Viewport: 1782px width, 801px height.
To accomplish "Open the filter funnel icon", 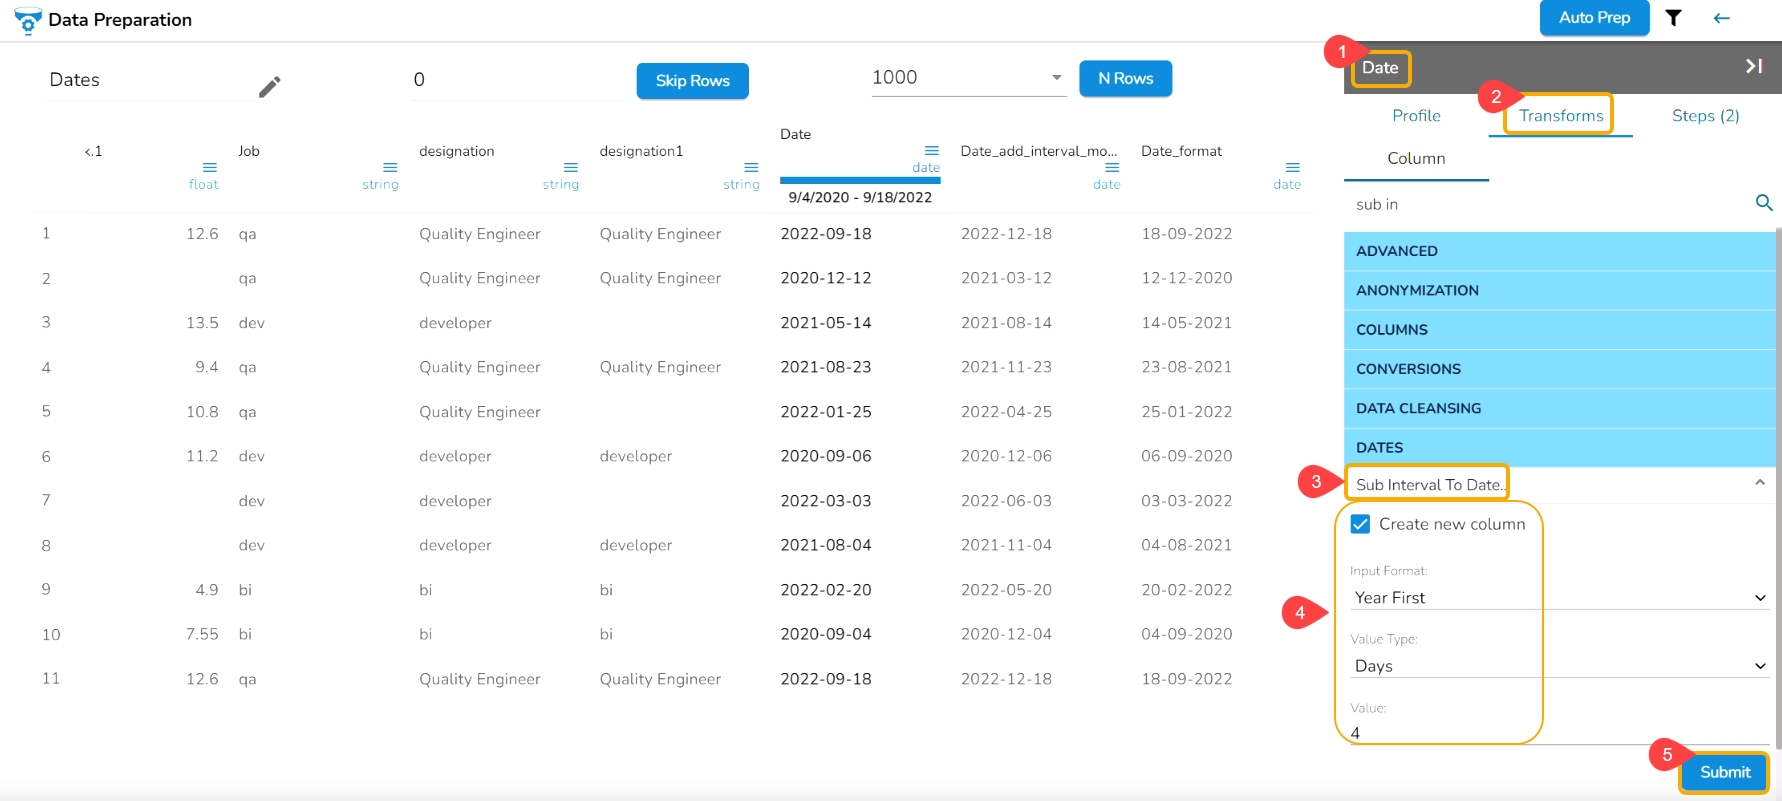I will click(x=1673, y=18).
